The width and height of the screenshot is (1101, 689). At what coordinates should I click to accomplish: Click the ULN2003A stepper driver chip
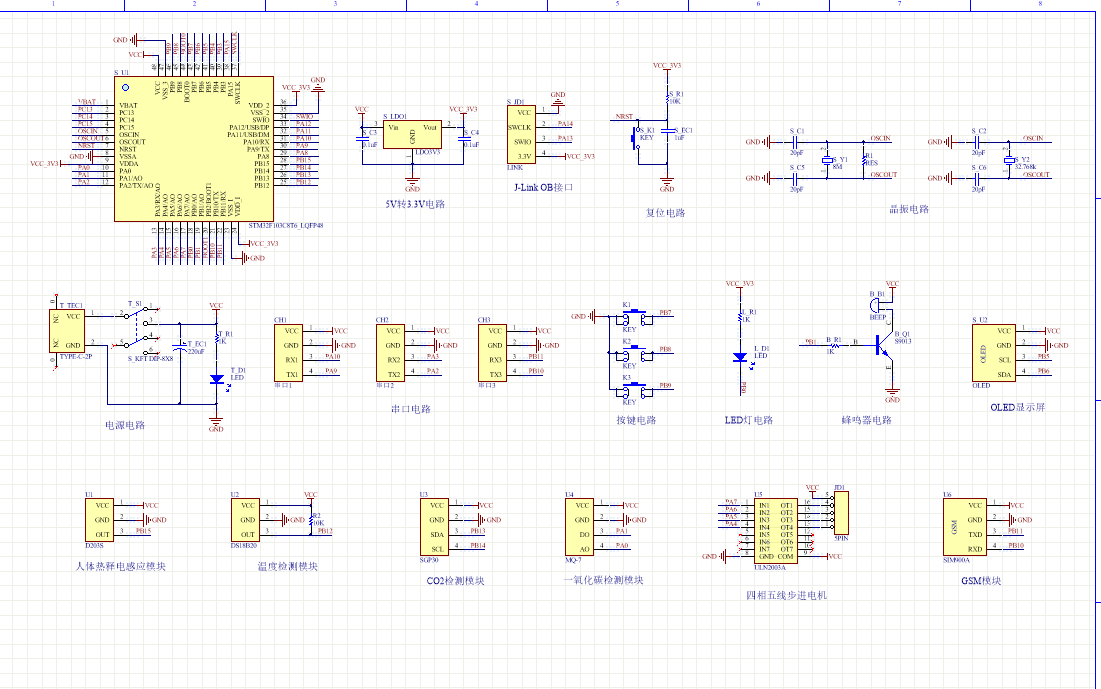pos(776,529)
